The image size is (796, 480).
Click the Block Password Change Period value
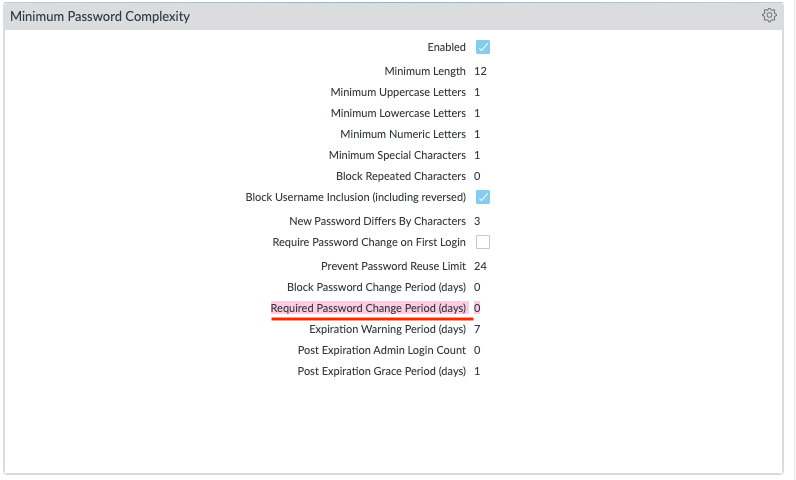click(x=477, y=288)
